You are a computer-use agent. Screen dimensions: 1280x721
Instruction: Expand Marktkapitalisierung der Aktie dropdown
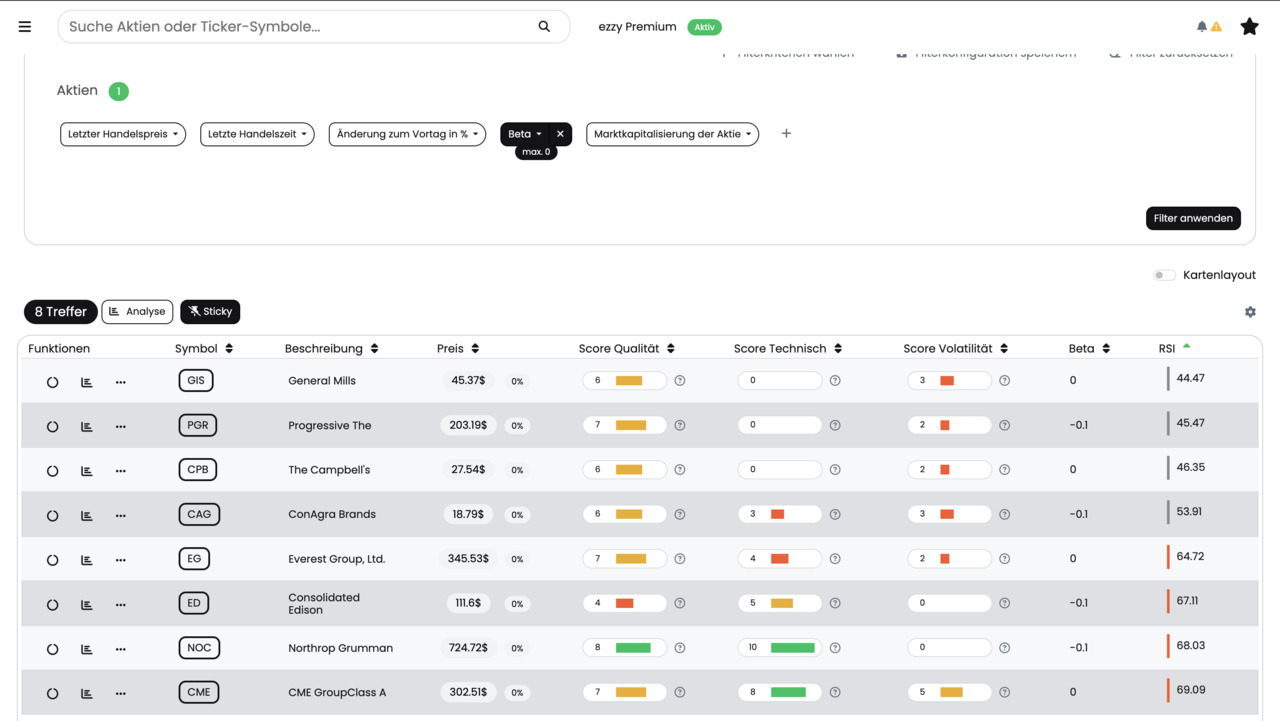pos(672,134)
